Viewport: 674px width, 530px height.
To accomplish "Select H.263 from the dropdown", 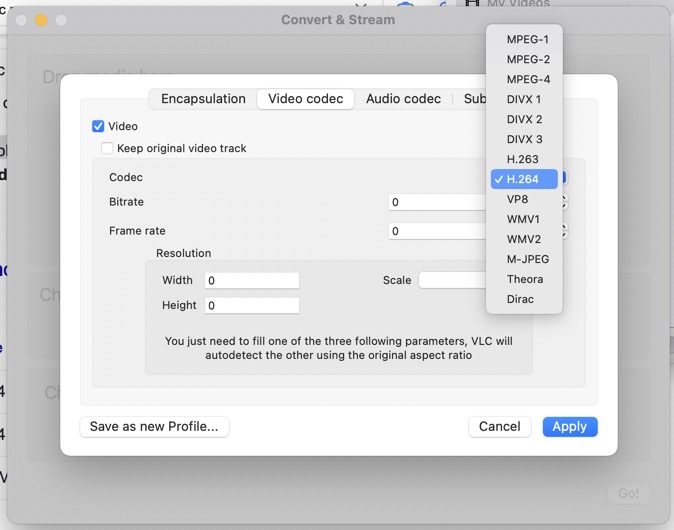I will click(x=522, y=159).
